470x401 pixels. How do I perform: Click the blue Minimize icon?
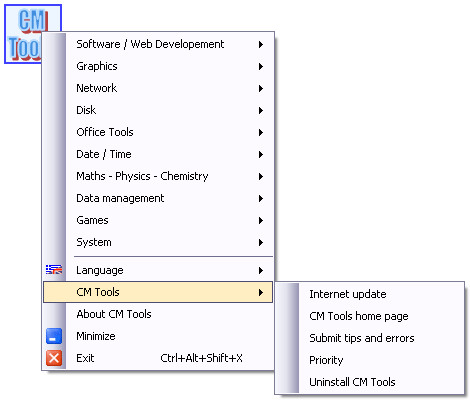click(54, 336)
